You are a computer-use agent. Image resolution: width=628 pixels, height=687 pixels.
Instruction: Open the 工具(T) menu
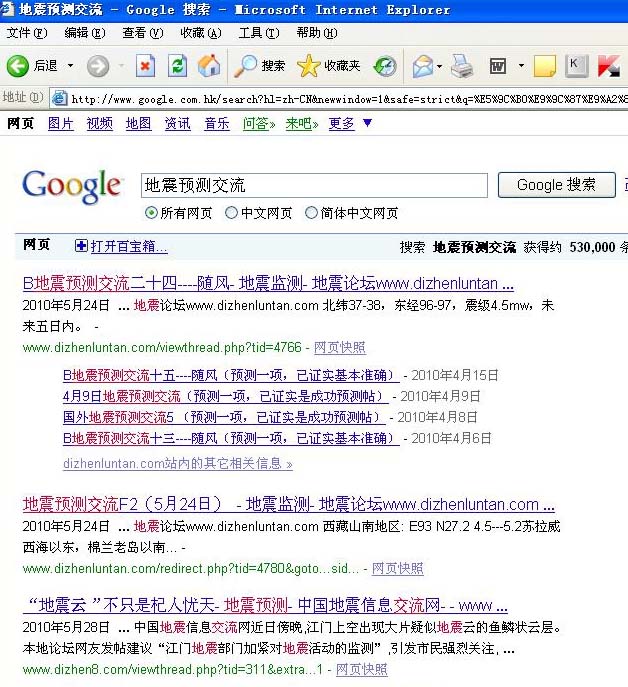point(259,33)
